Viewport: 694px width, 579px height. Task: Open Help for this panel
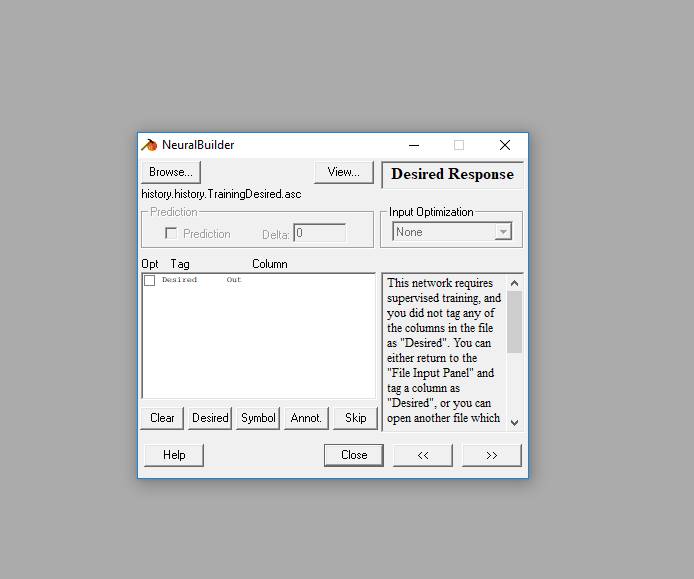coord(174,455)
